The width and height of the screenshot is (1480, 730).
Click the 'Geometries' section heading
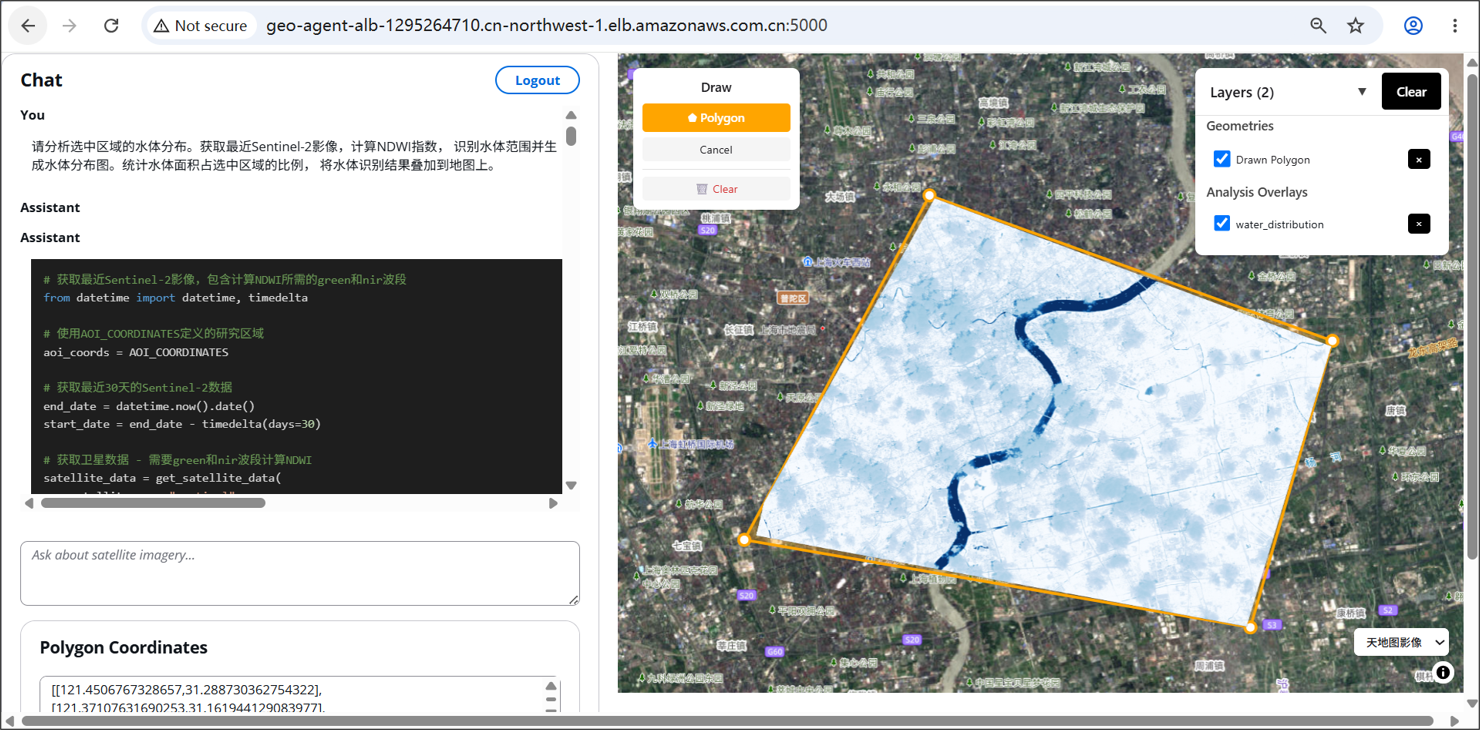1240,126
